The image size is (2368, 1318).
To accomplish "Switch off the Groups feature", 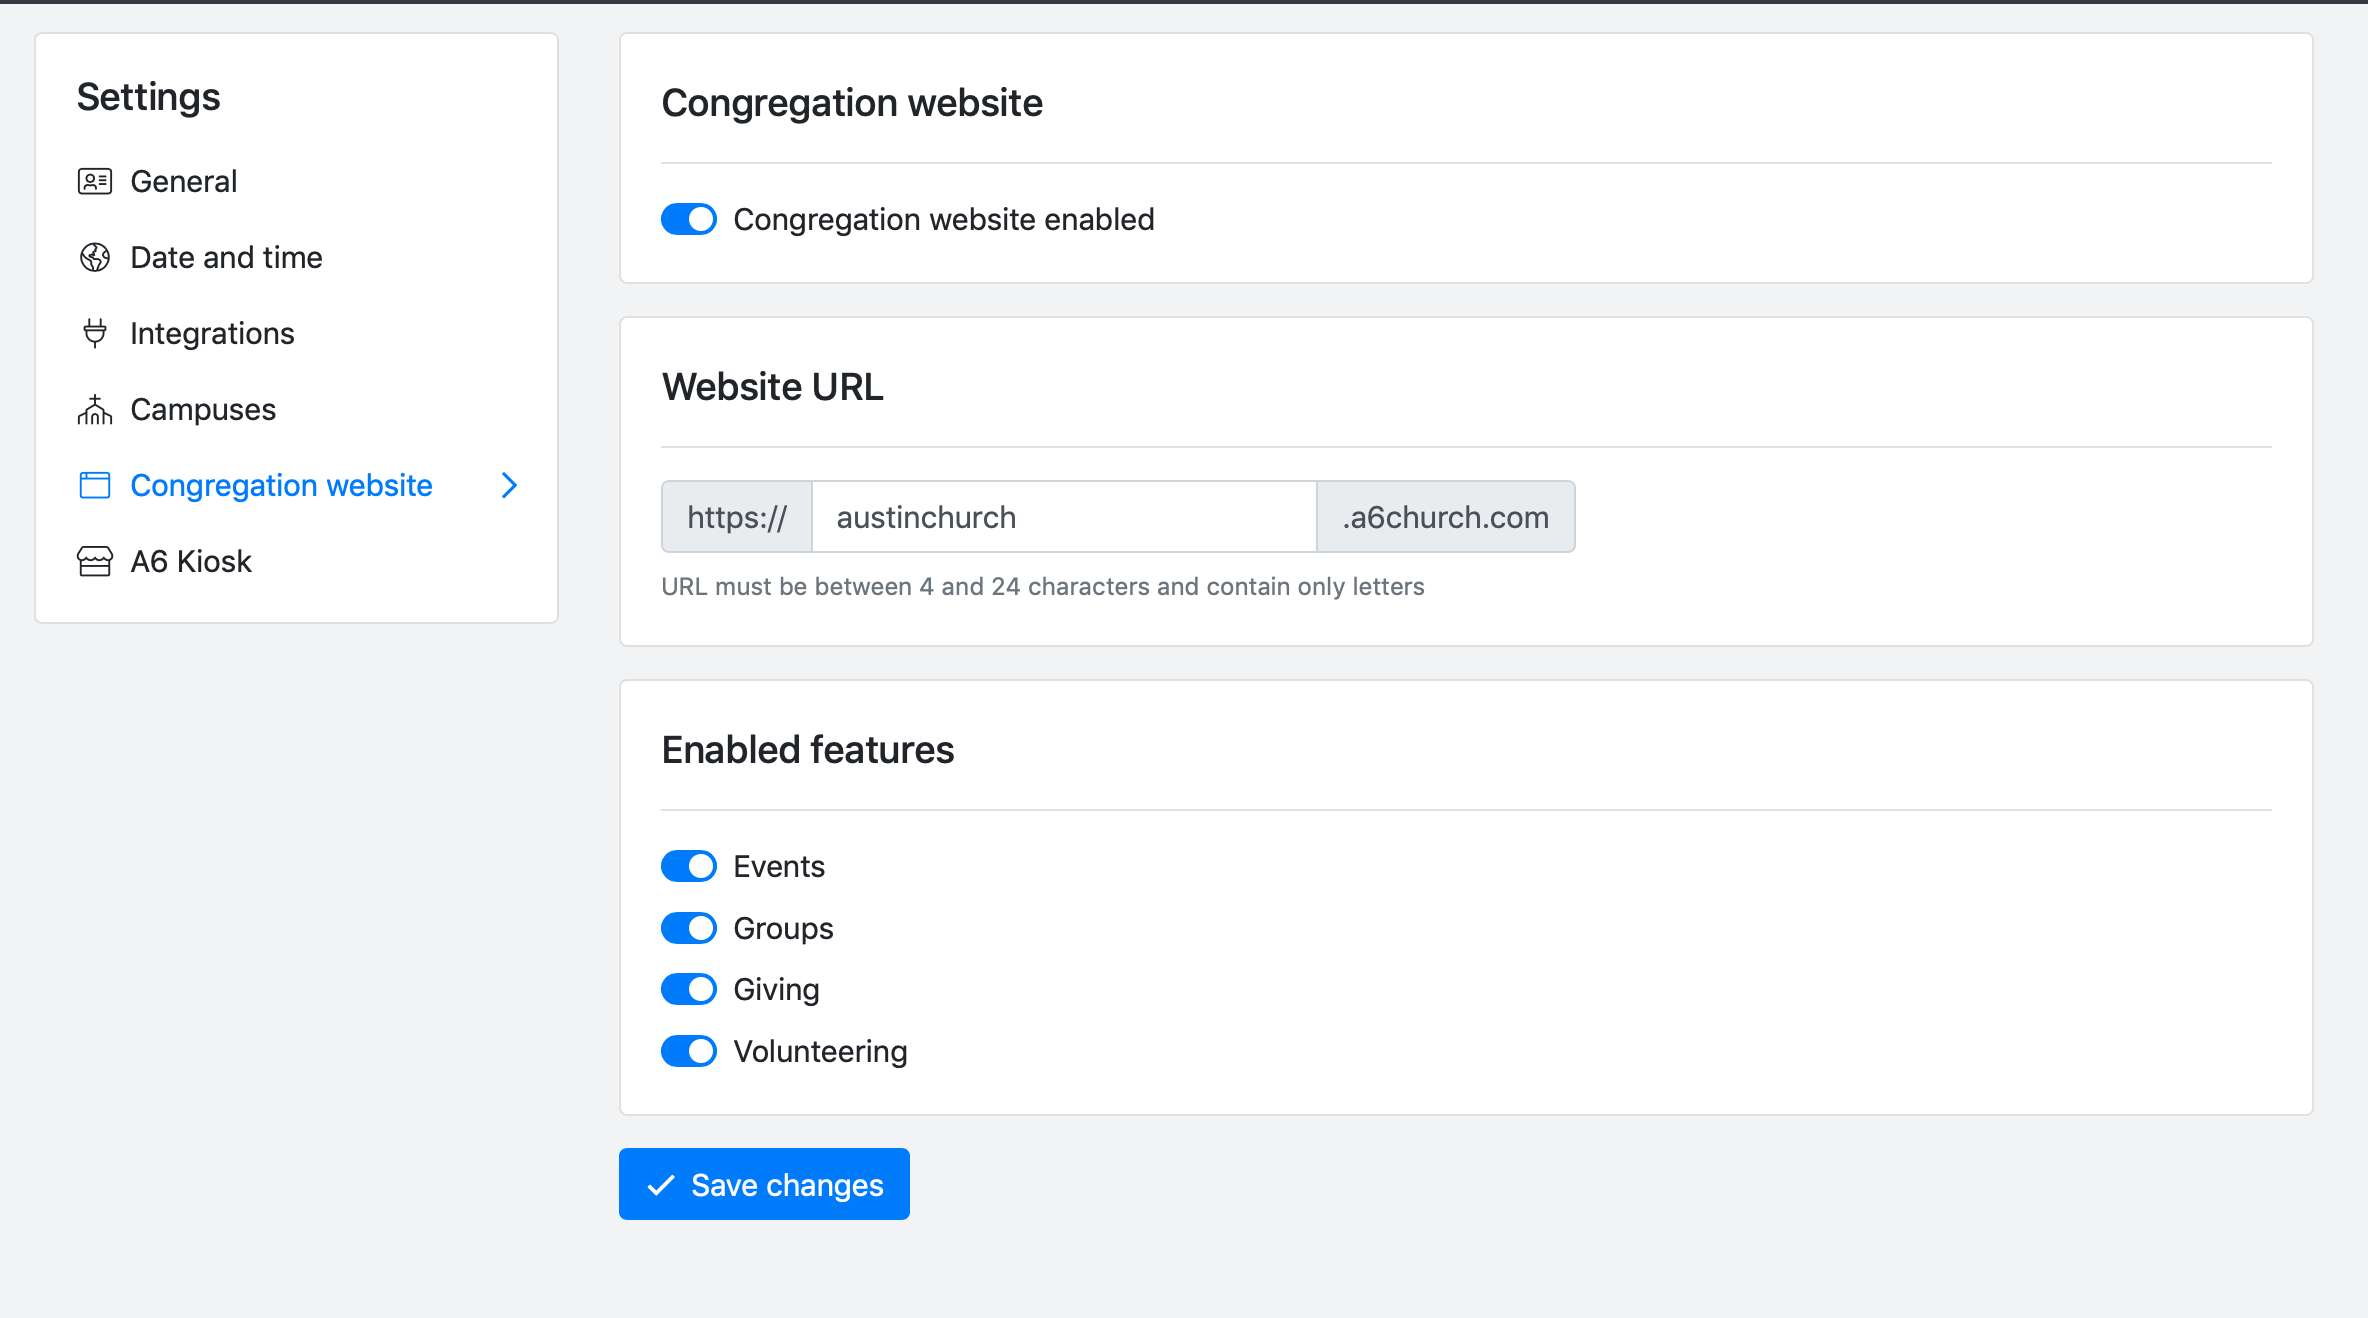I will (x=689, y=928).
